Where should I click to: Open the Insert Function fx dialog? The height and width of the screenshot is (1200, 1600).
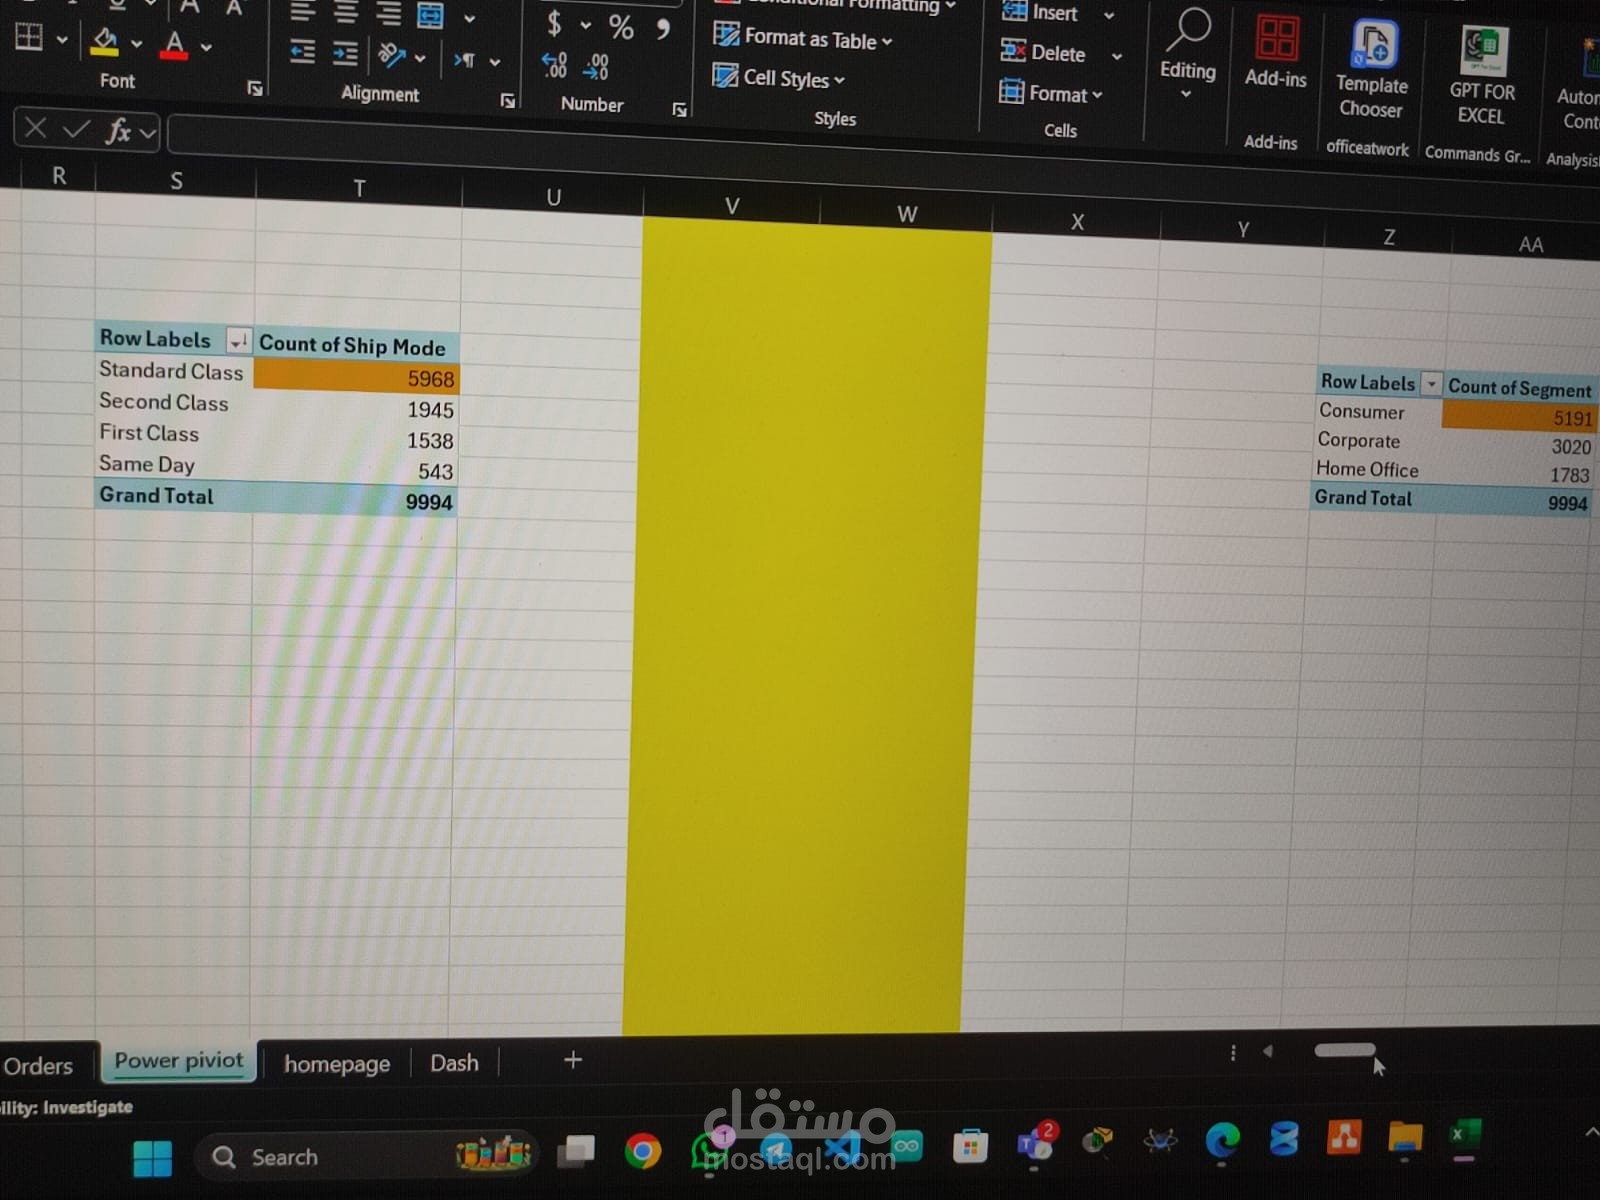point(118,130)
